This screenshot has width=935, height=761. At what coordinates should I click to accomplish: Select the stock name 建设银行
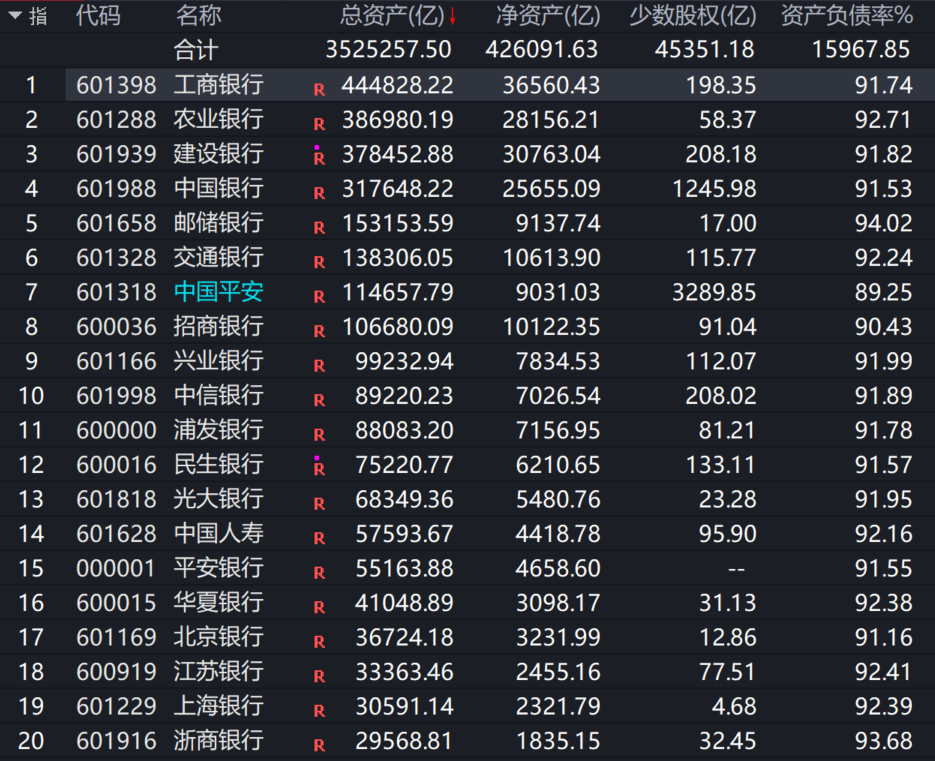(219, 154)
